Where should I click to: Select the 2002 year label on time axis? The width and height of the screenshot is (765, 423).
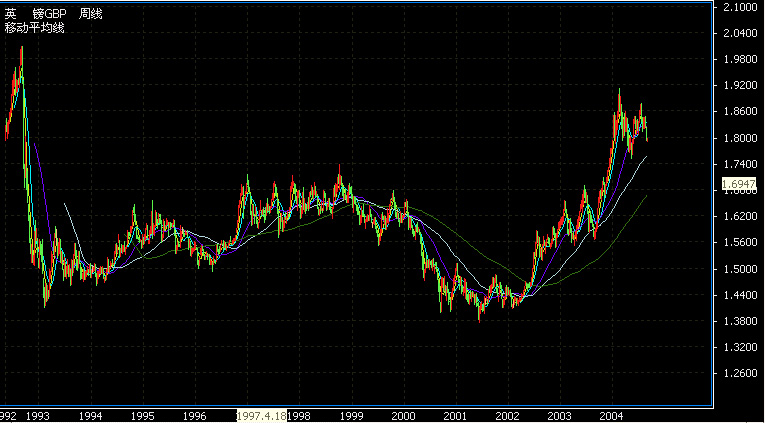[x=507, y=415]
